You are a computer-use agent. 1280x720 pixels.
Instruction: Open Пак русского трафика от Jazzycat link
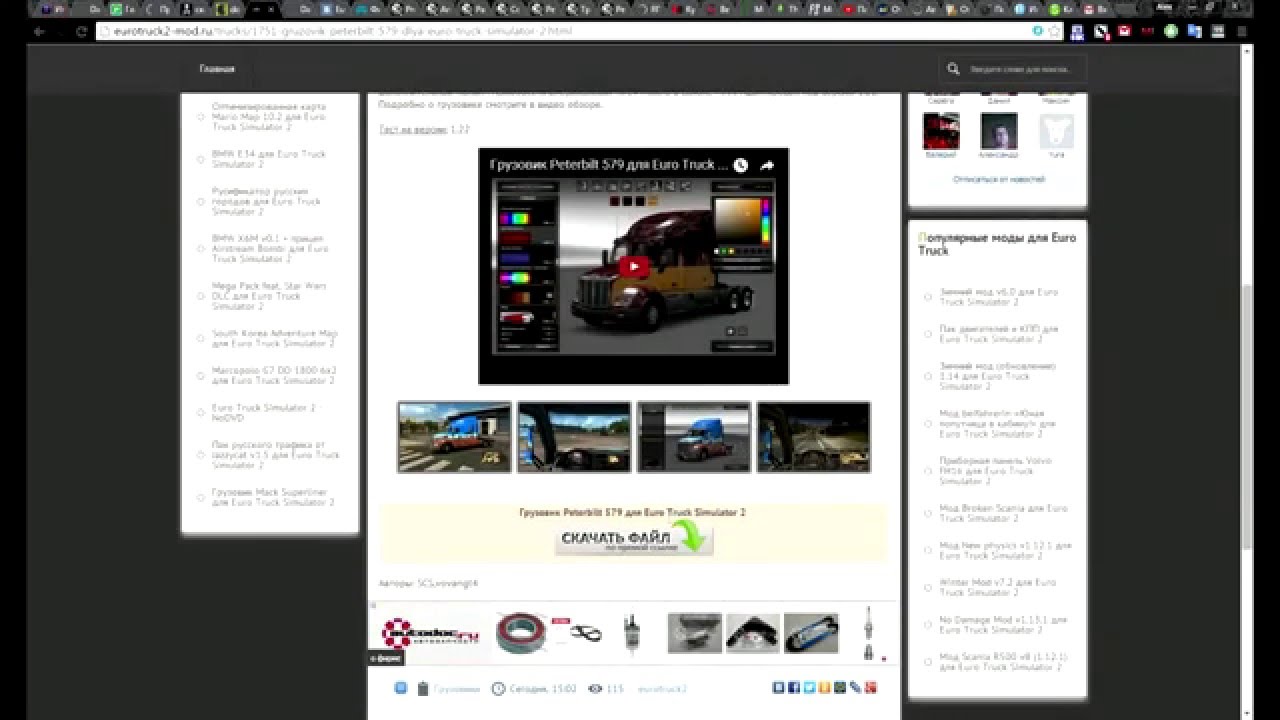click(x=276, y=454)
